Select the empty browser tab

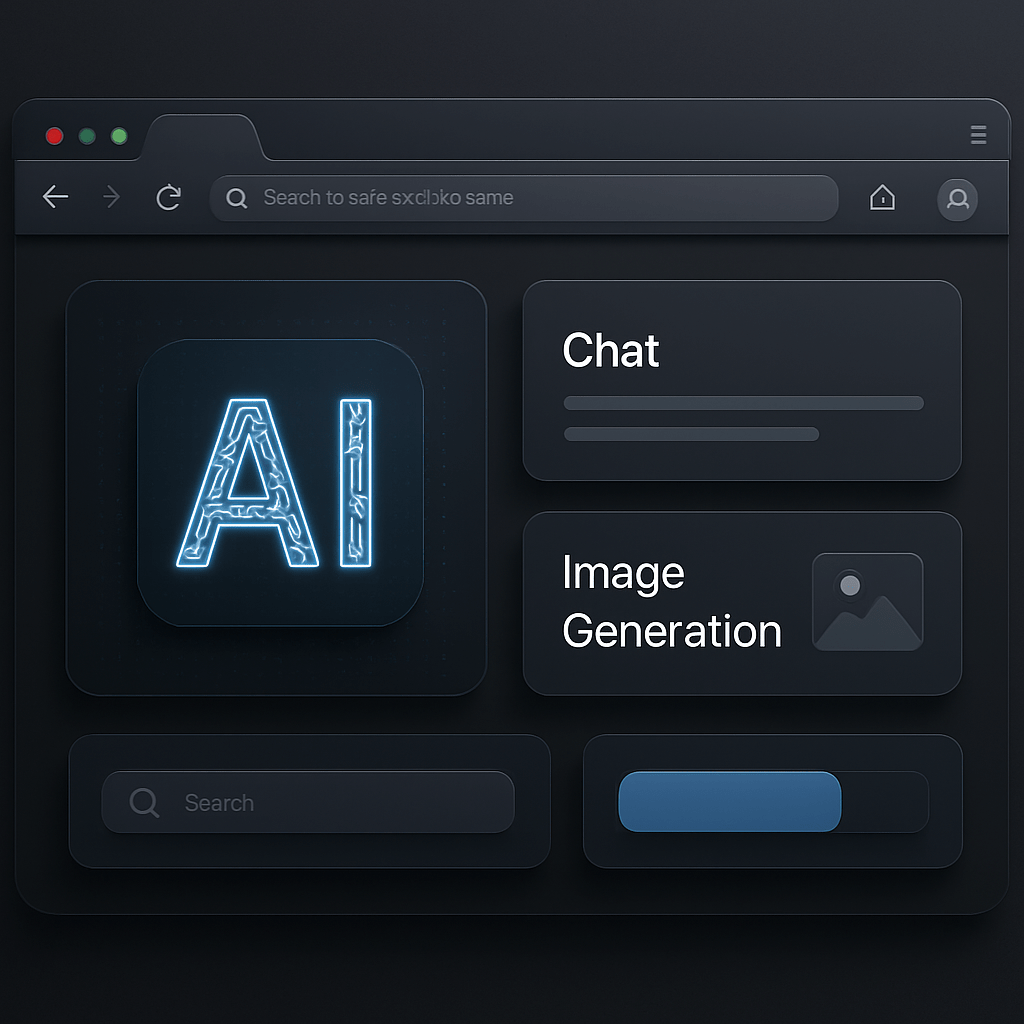click(204, 137)
